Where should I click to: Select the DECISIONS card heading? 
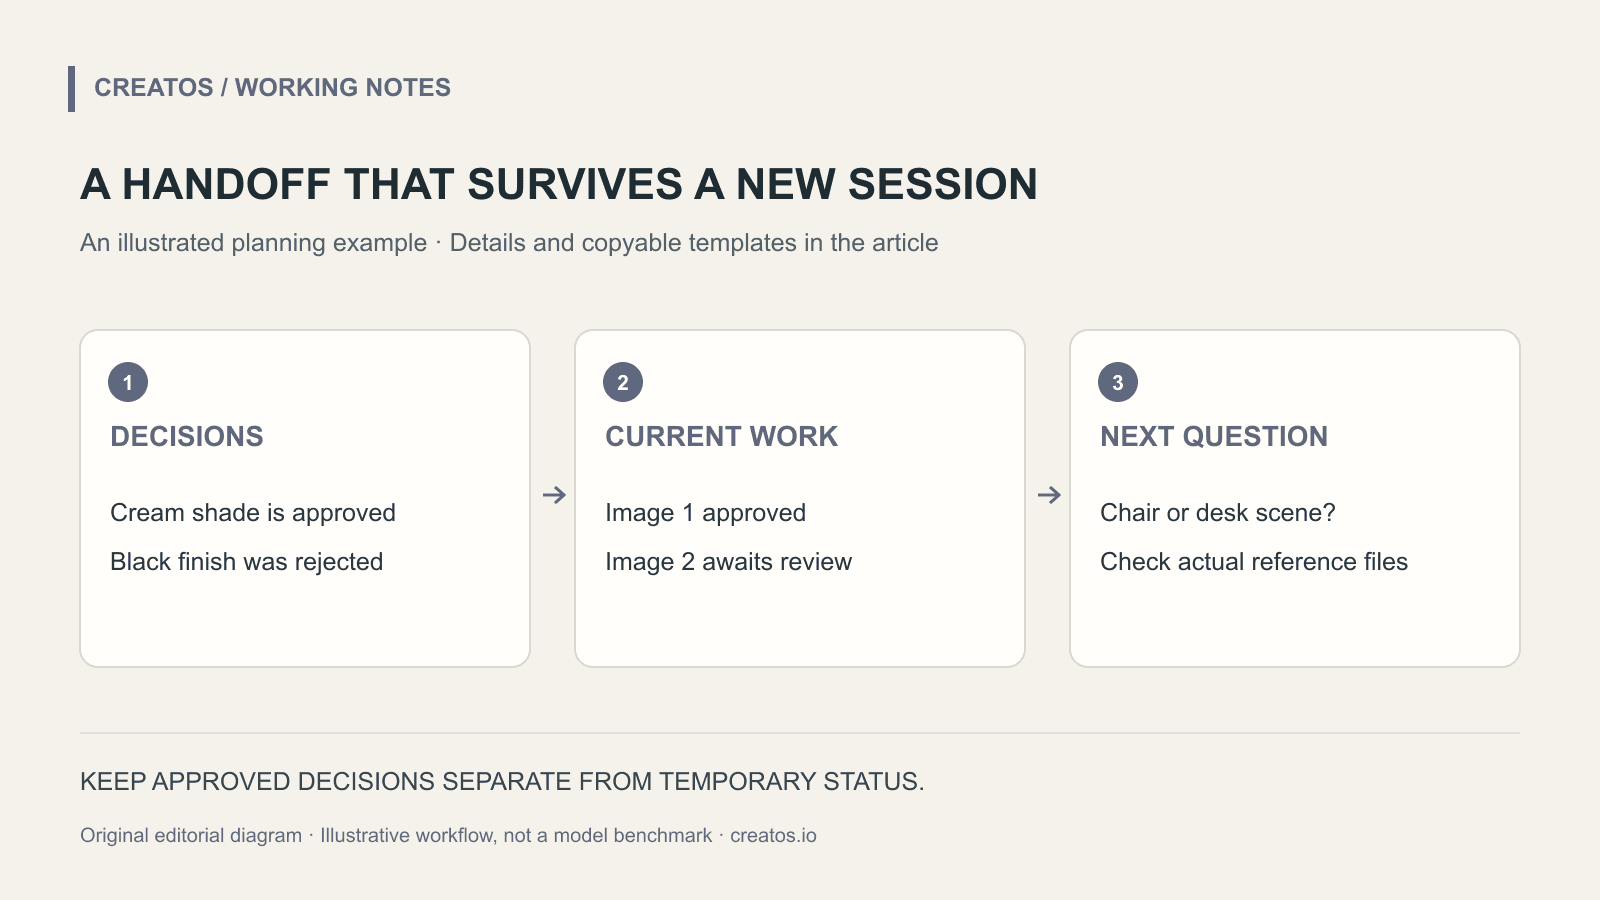click(x=187, y=436)
